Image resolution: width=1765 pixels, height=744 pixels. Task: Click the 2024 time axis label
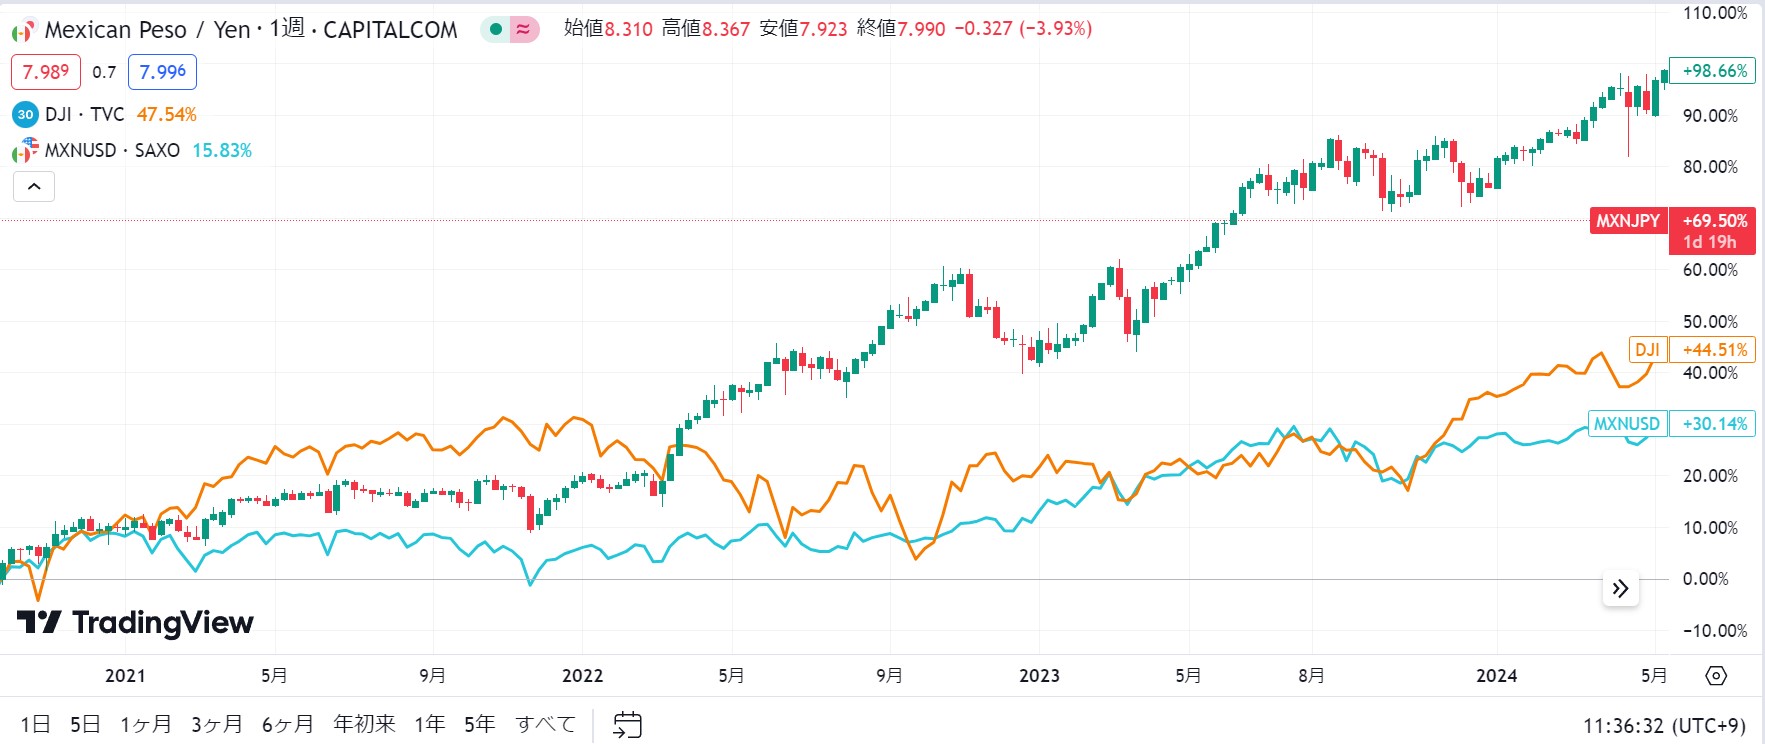(1497, 676)
